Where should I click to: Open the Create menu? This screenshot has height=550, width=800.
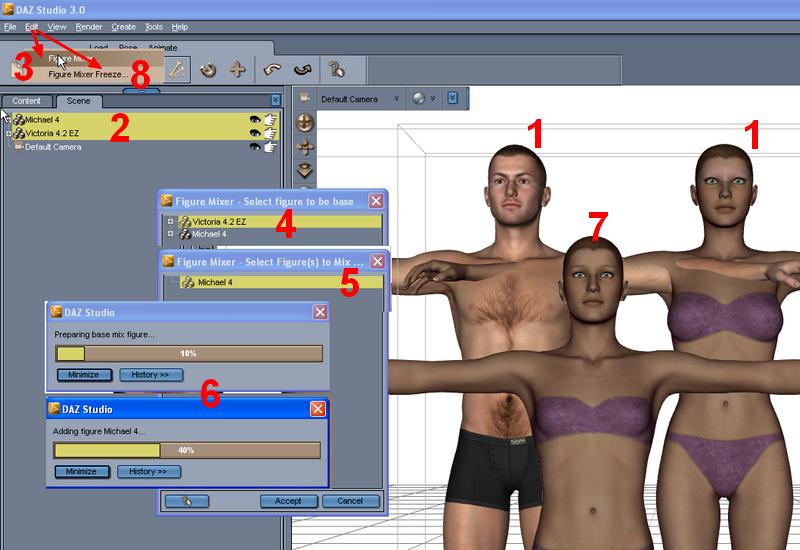[x=123, y=27]
